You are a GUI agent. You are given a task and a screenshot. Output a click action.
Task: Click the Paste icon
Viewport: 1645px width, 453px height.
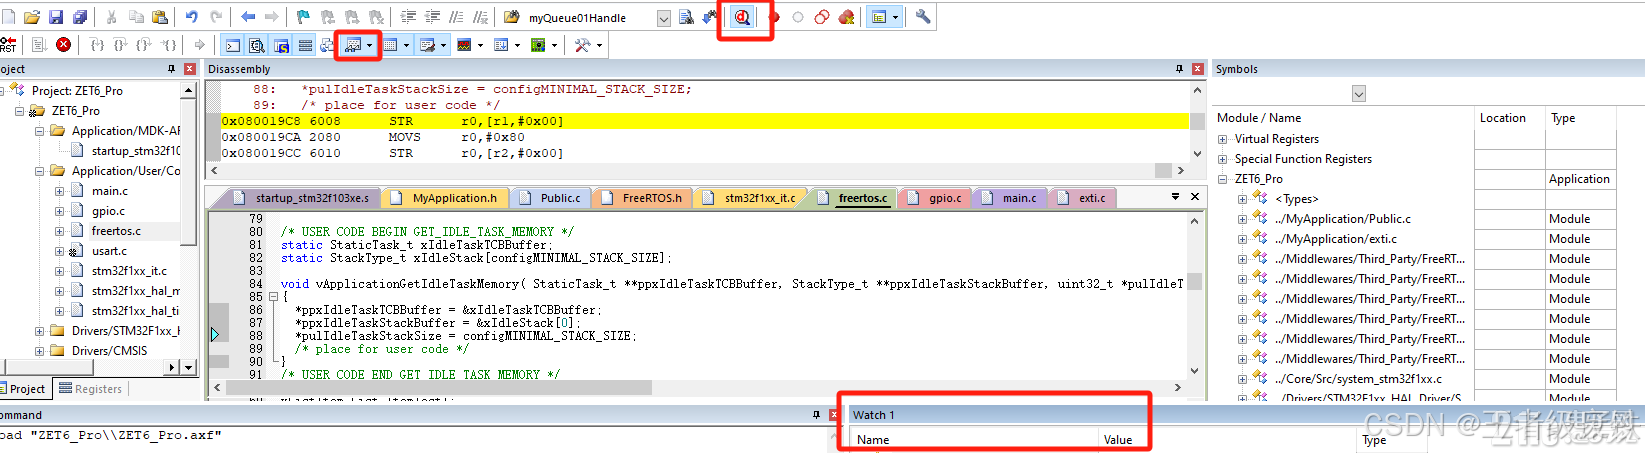160,17
